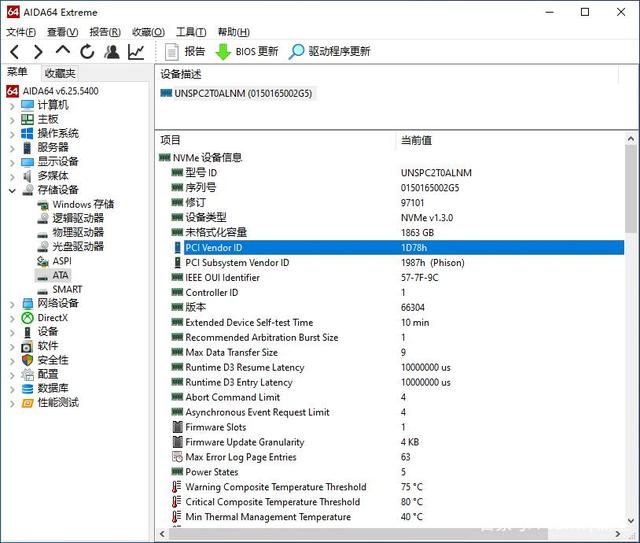Open 光盘驱动器 tree item
This screenshot has width=640, height=543.
point(78,246)
